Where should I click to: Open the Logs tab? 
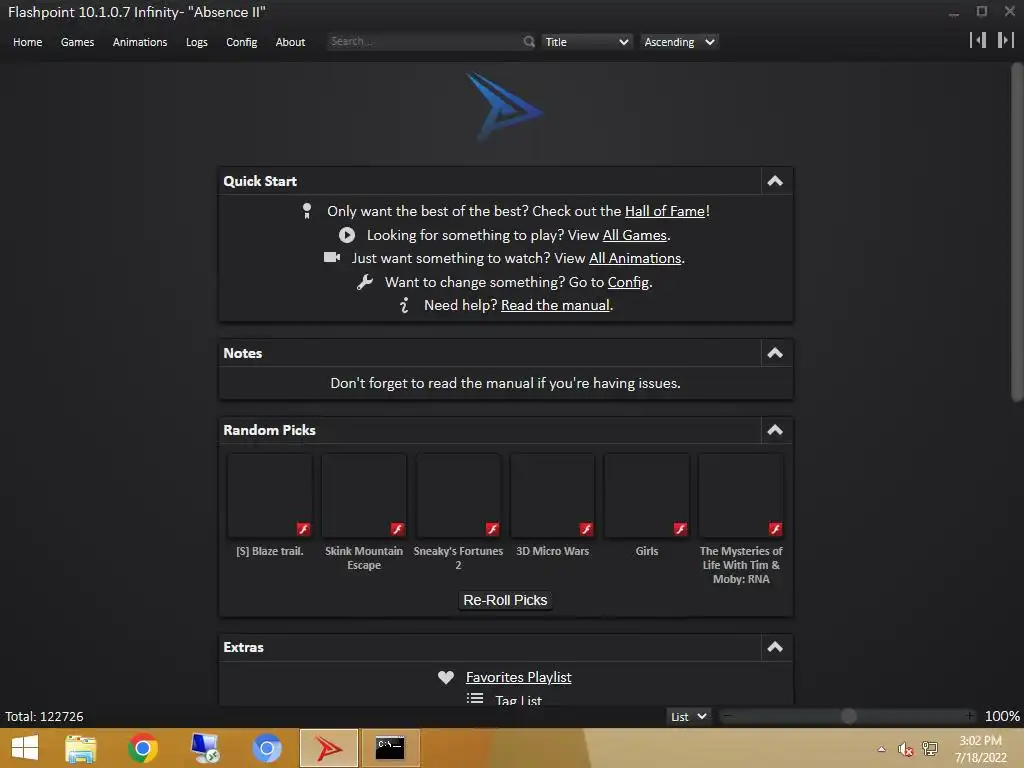[x=197, y=42]
